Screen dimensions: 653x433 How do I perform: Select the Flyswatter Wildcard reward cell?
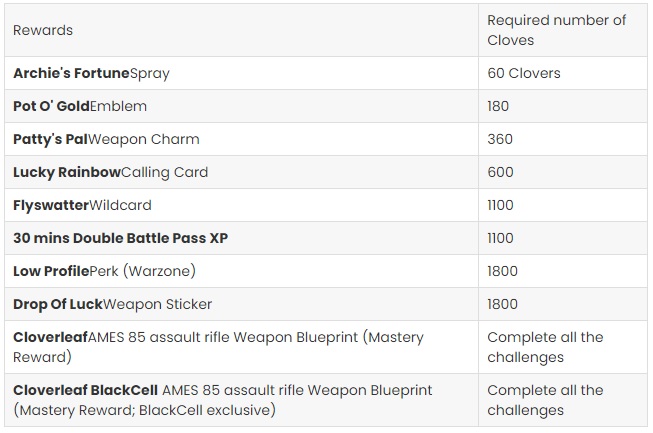click(x=241, y=205)
